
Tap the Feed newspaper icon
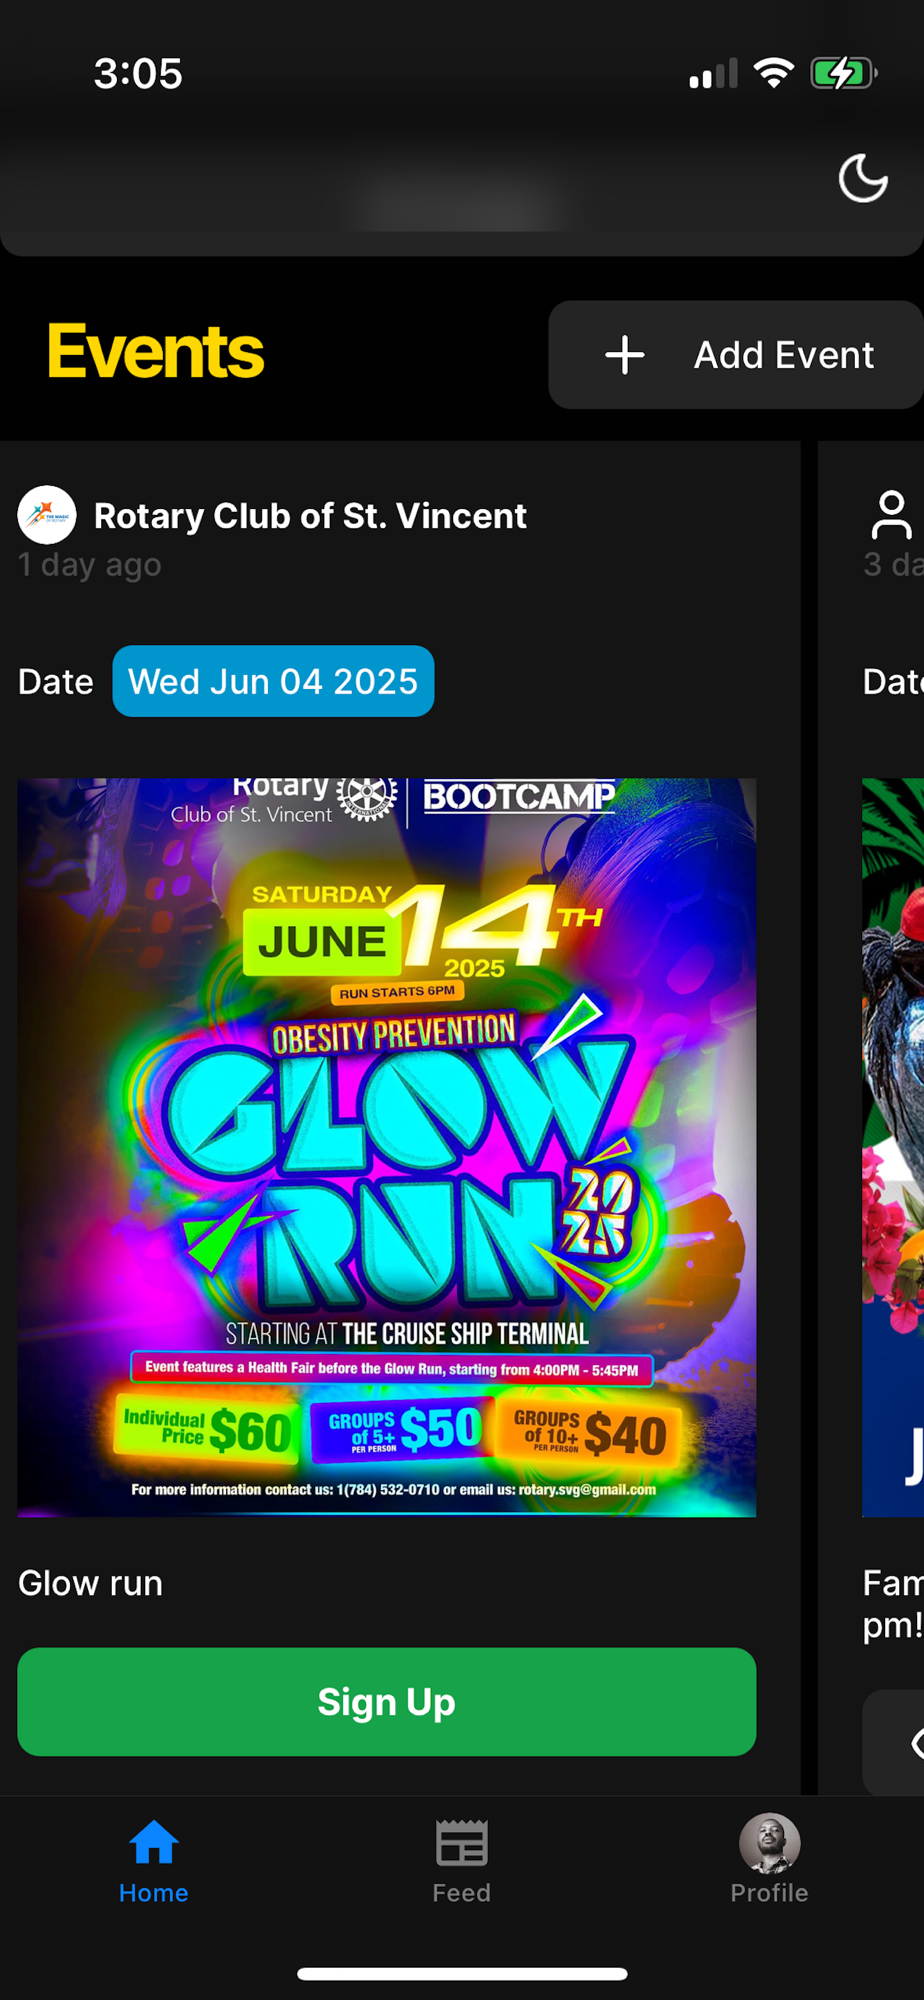(462, 1843)
